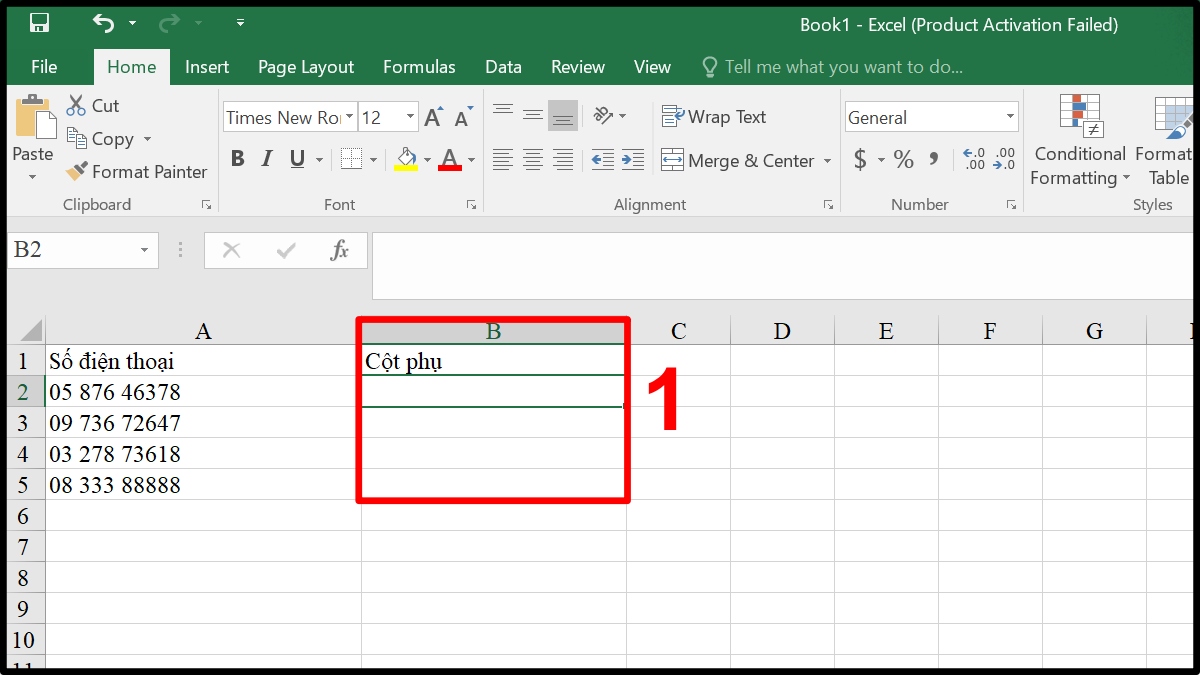
Task: Select the Italic formatting icon
Action: point(265,159)
